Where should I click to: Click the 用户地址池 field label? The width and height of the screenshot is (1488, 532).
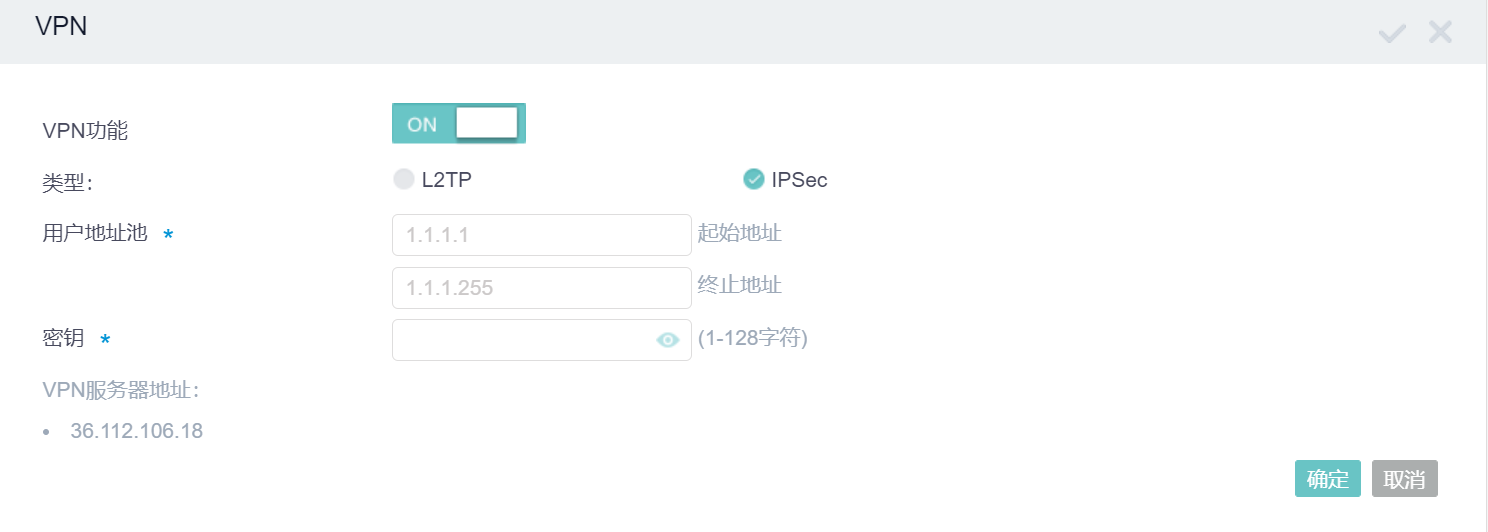pyautogui.click(x=95, y=234)
